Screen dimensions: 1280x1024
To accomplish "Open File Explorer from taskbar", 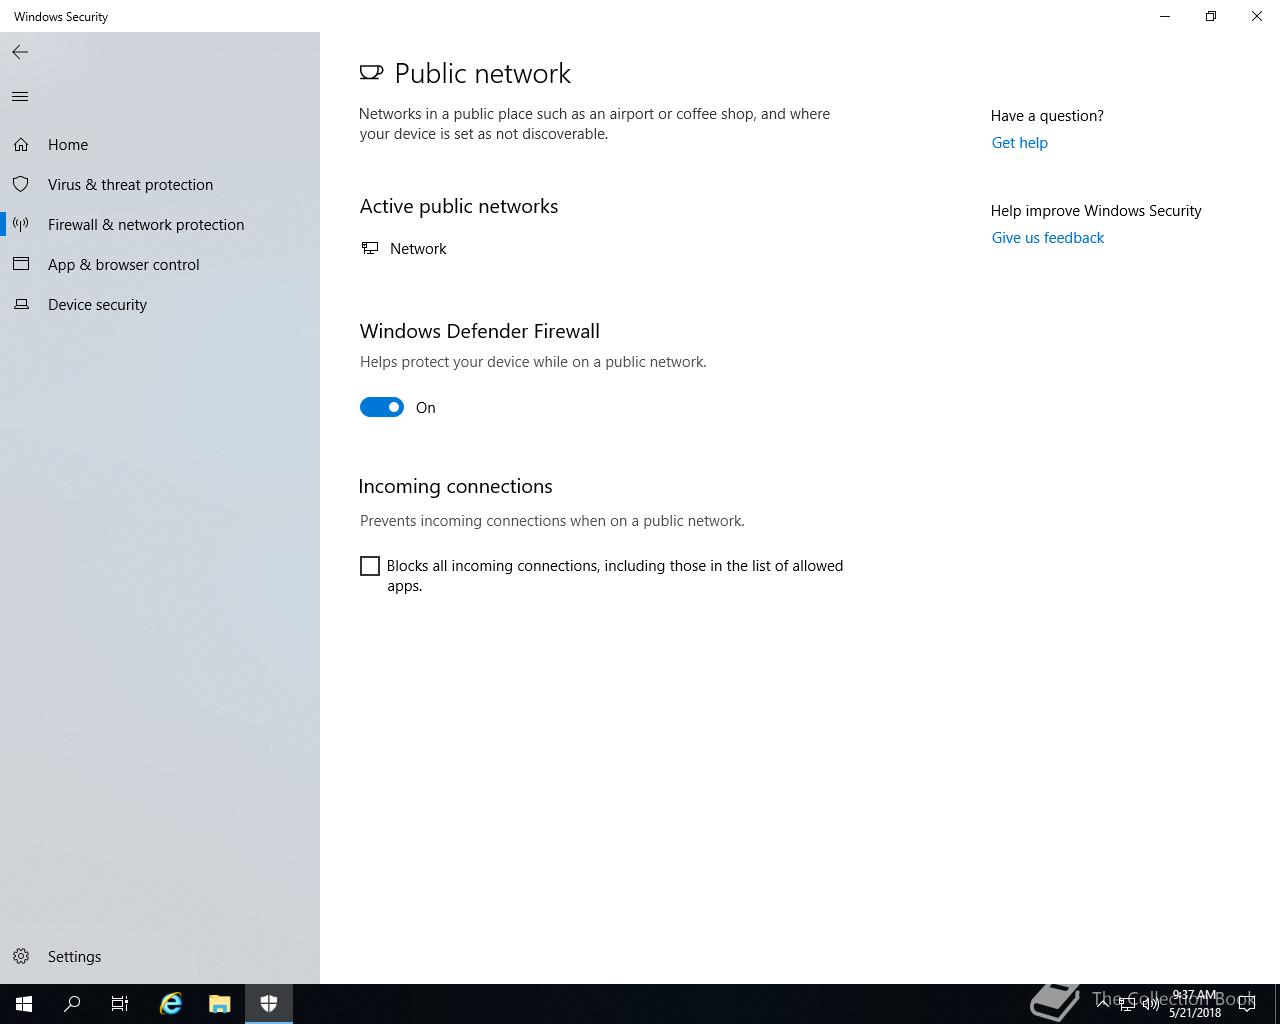I will [x=219, y=1004].
